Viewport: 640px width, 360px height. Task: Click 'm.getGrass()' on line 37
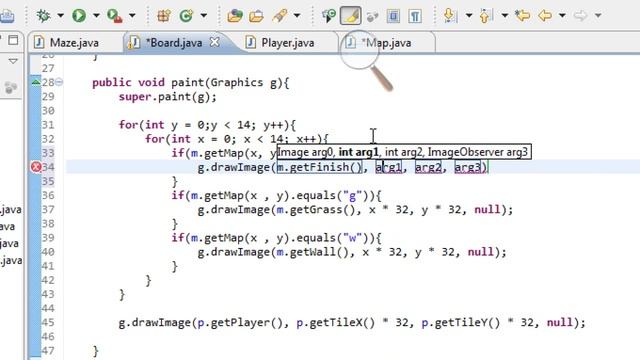coord(316,210)
